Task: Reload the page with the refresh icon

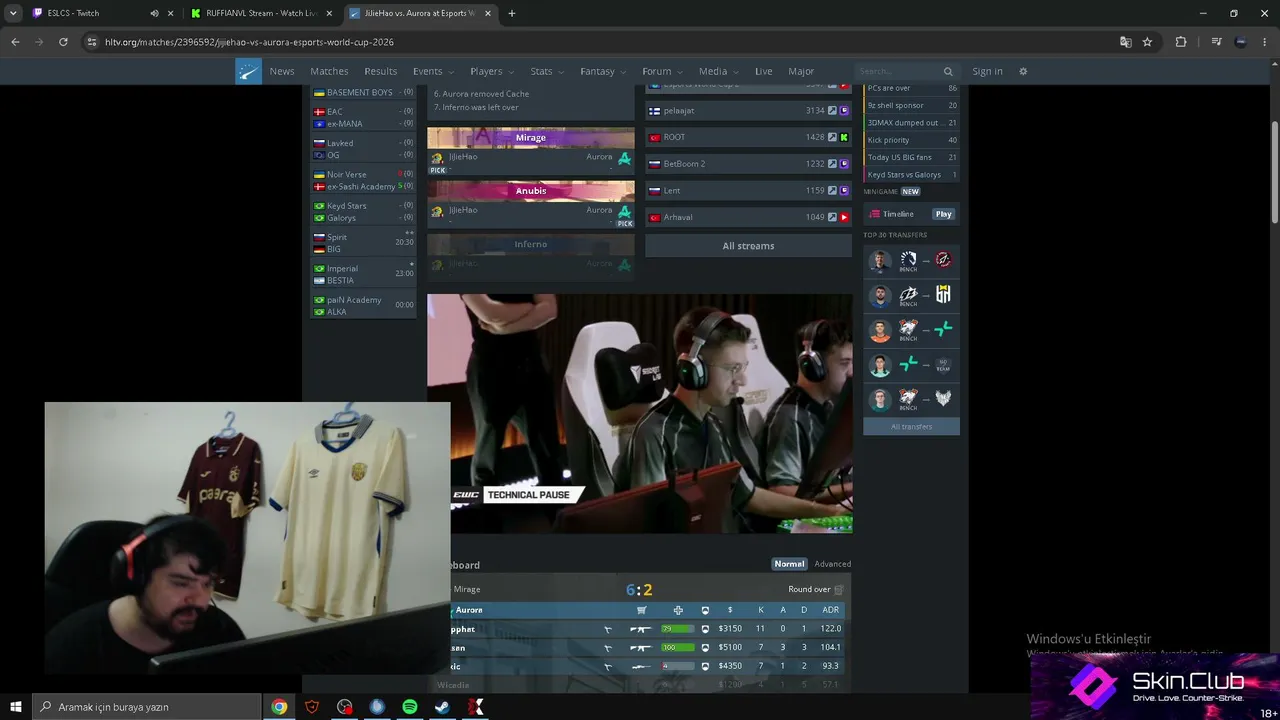Action: [63, 42]
